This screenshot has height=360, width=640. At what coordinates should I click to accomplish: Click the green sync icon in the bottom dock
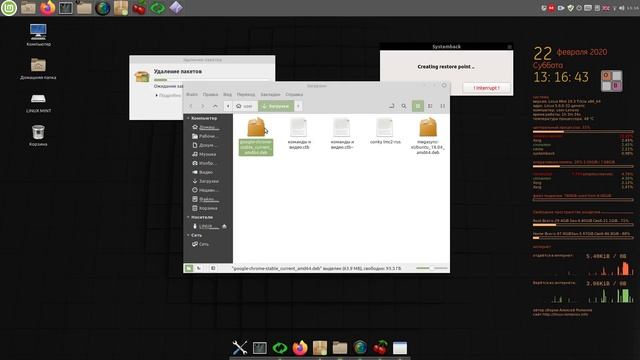point(280,348)
